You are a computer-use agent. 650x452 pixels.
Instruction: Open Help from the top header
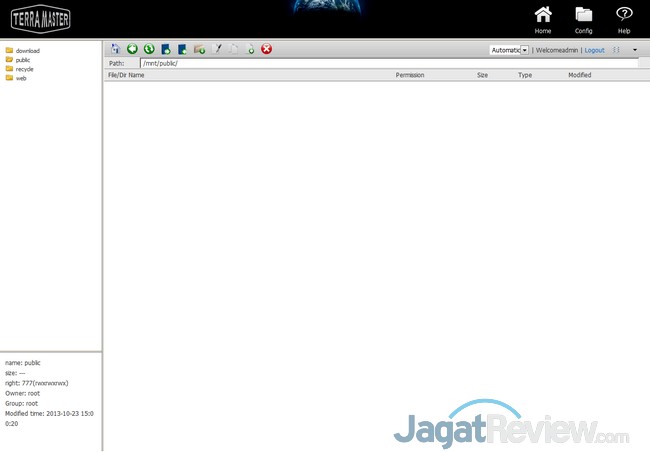pyautogui.click(x=624, y=20)
